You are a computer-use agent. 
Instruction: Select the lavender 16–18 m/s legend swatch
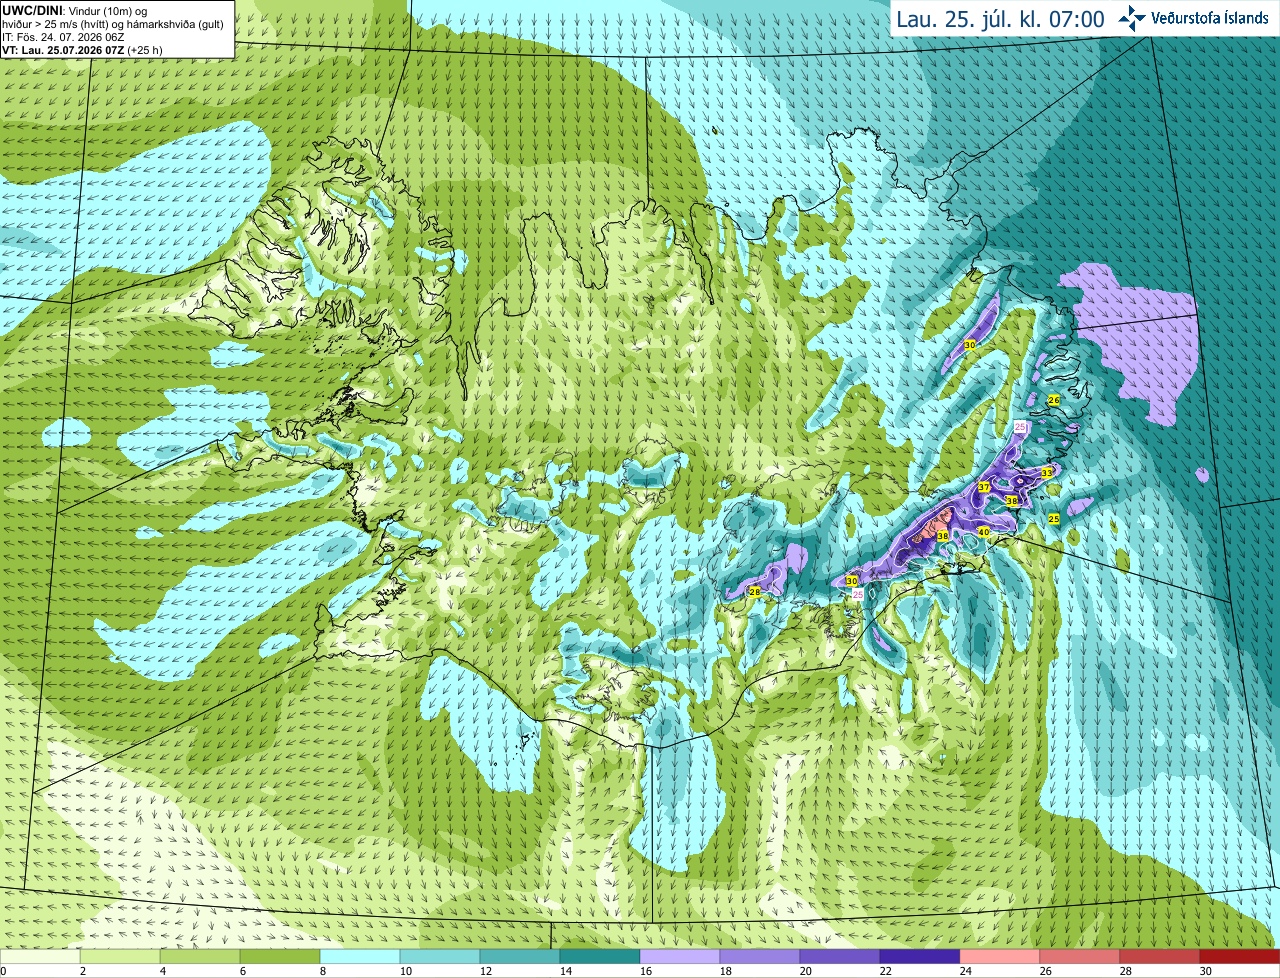[680, 957]
